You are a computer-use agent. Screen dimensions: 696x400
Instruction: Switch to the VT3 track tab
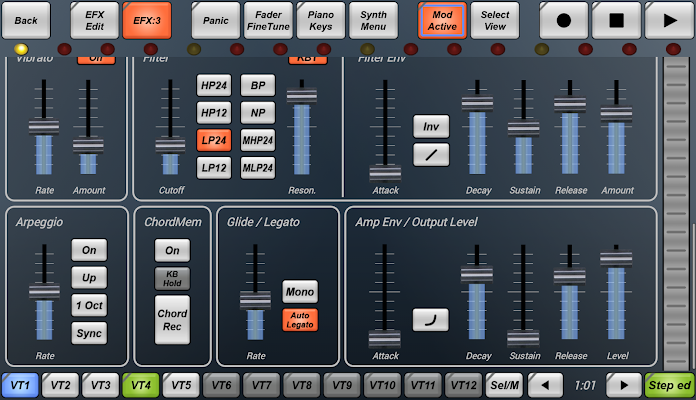click(101, 385)
